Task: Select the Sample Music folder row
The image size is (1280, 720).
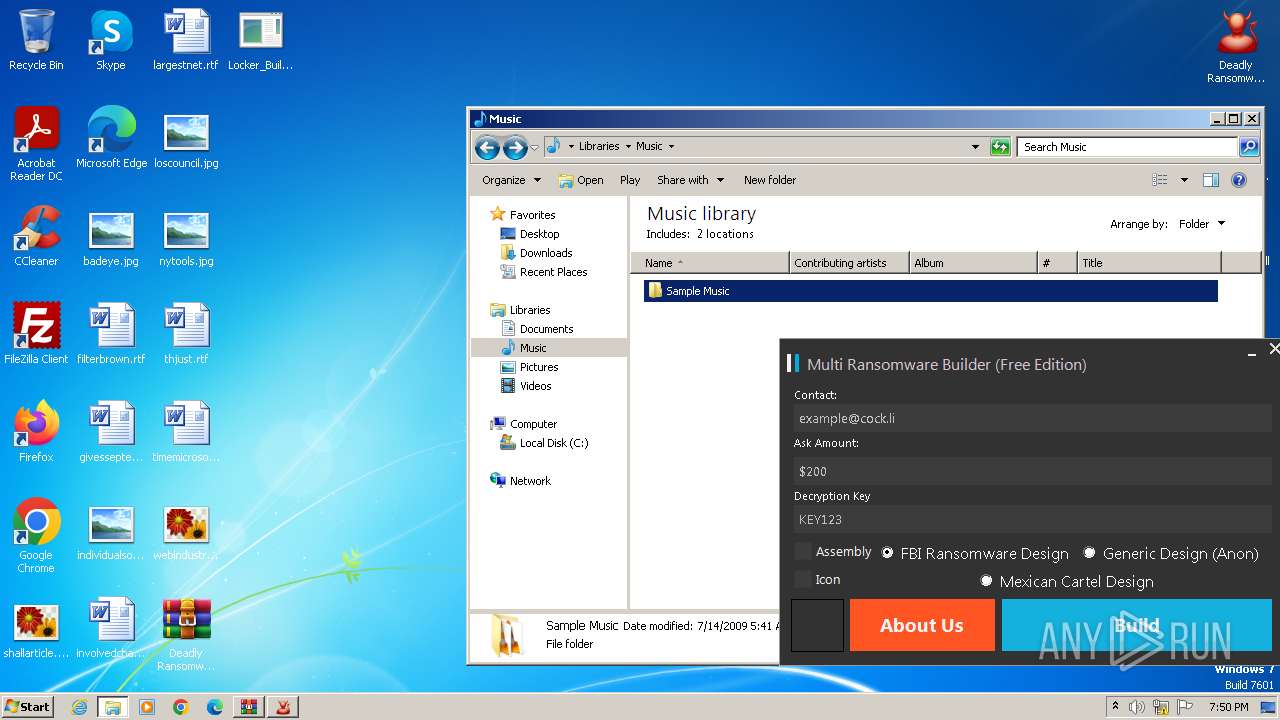Action: coord(931,291)
